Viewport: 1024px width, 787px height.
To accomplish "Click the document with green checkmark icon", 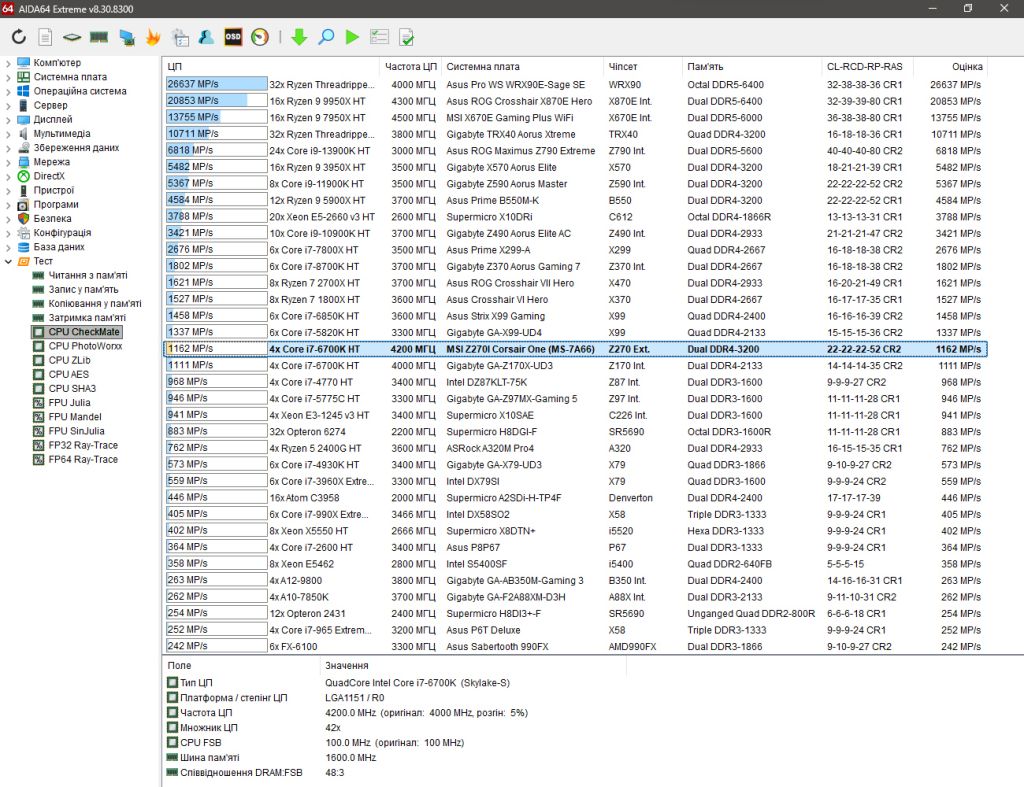I will point(406,37).
